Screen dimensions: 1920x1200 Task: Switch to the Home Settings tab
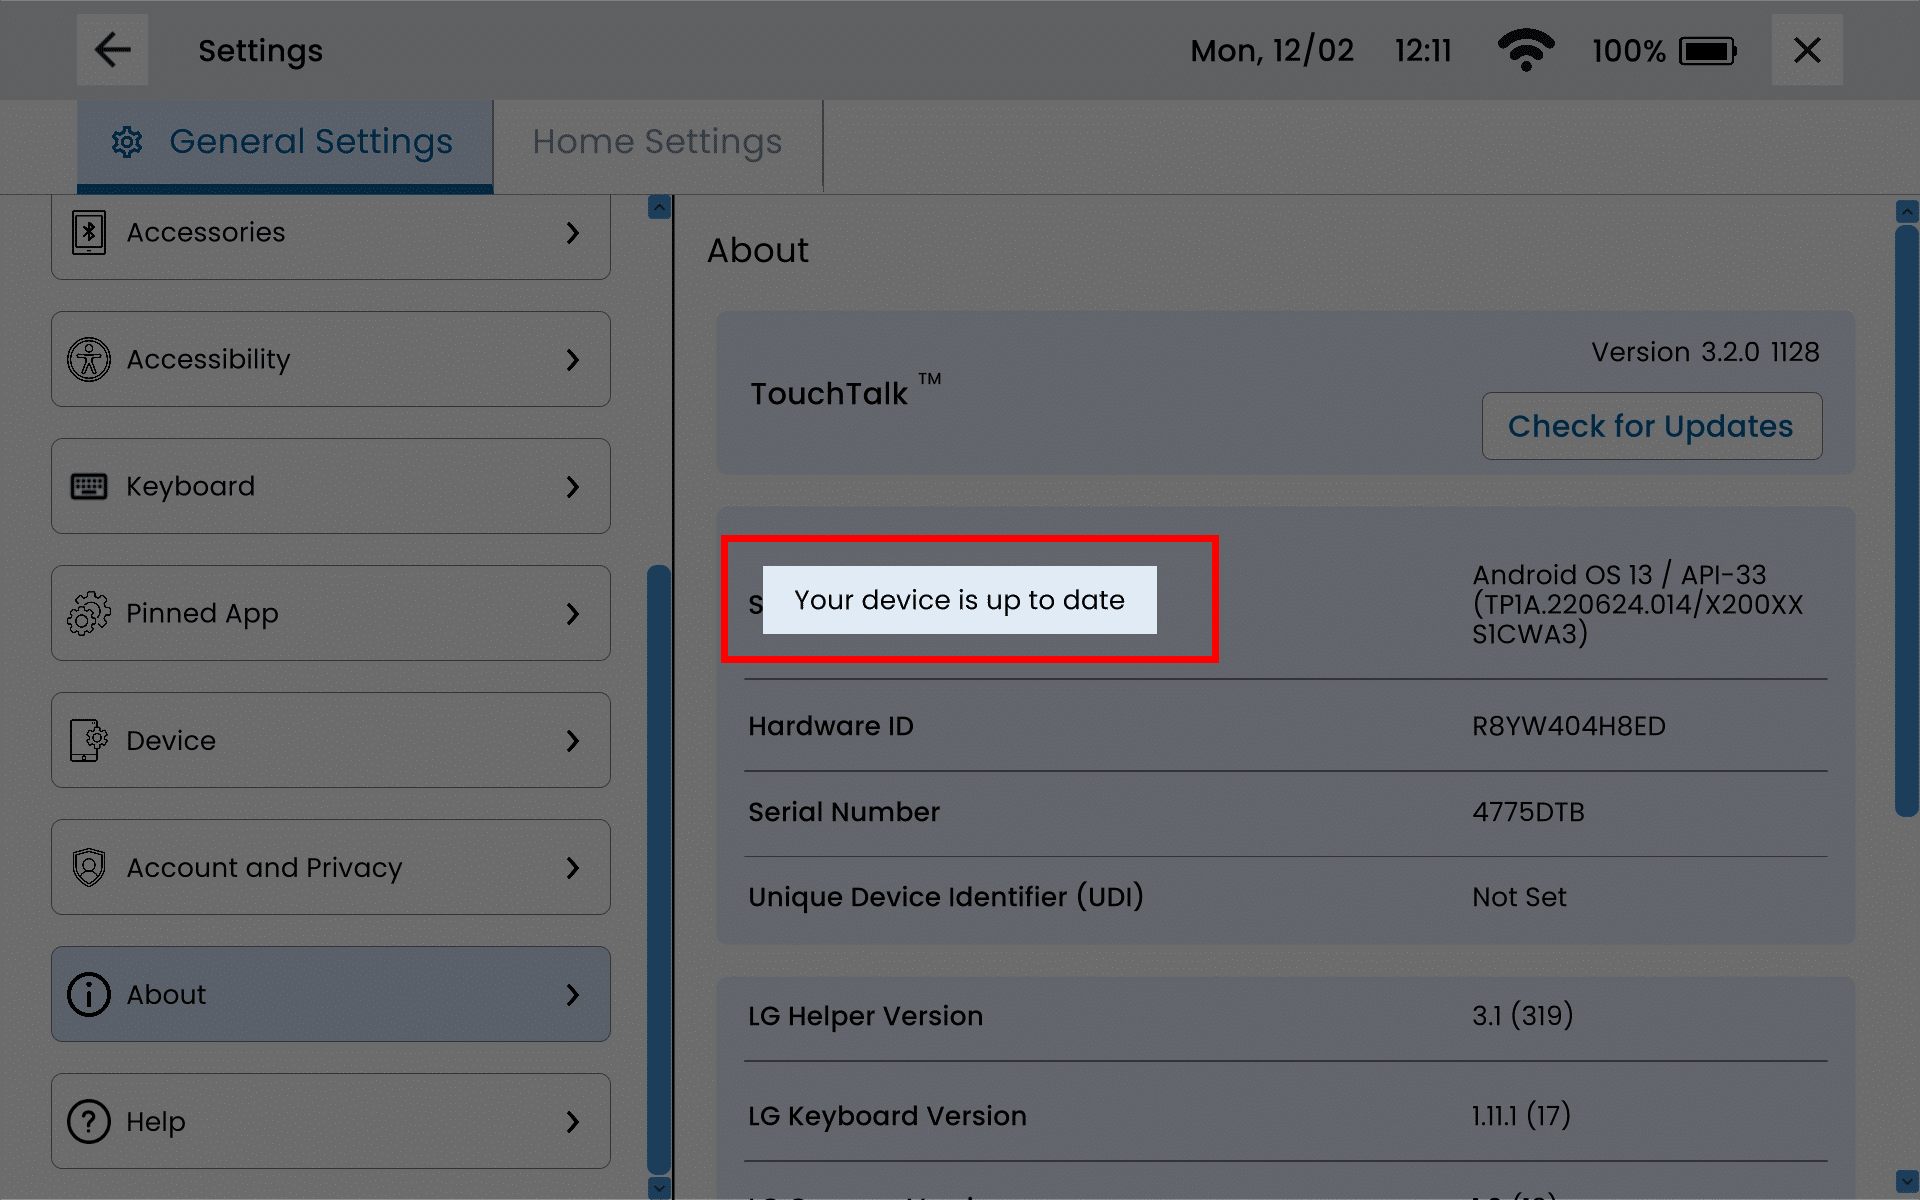[x=657, y=142]
